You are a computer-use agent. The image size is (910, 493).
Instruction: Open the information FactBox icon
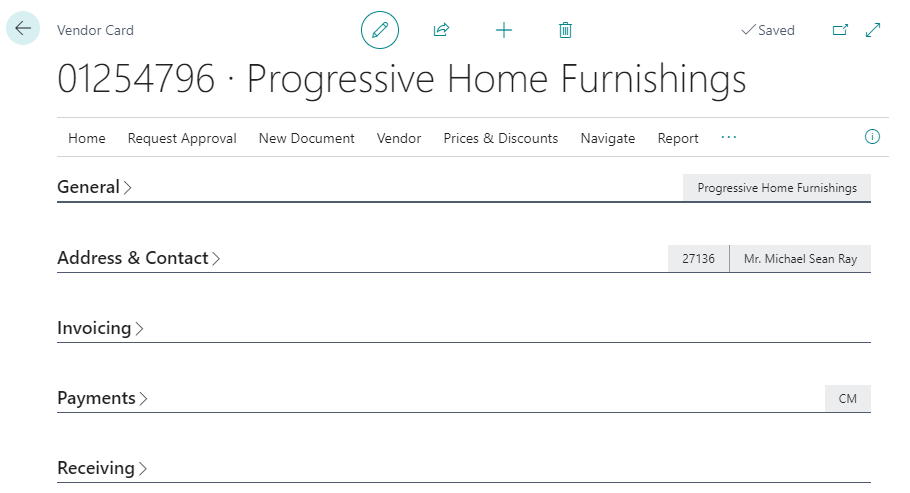(872, 137)
